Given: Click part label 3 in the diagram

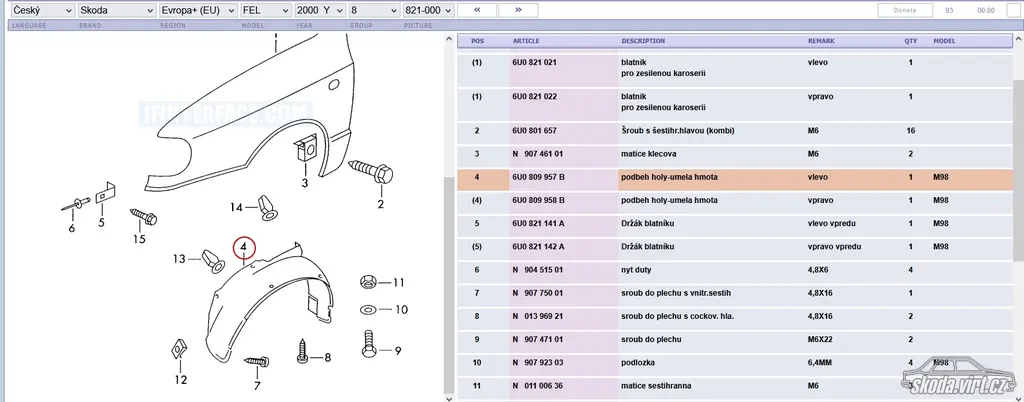Looking at the screenshot, I should click(304, 183).
